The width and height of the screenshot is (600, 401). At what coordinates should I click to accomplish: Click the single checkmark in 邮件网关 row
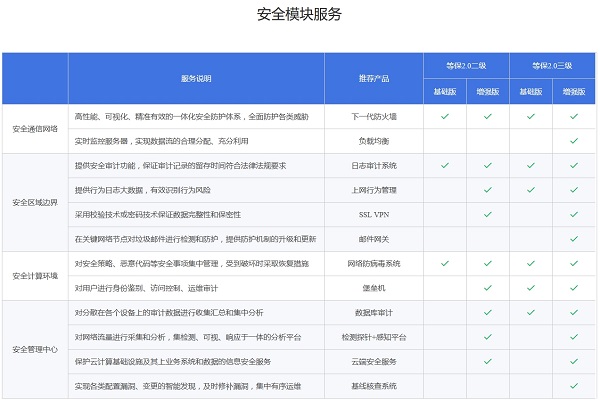573,238
